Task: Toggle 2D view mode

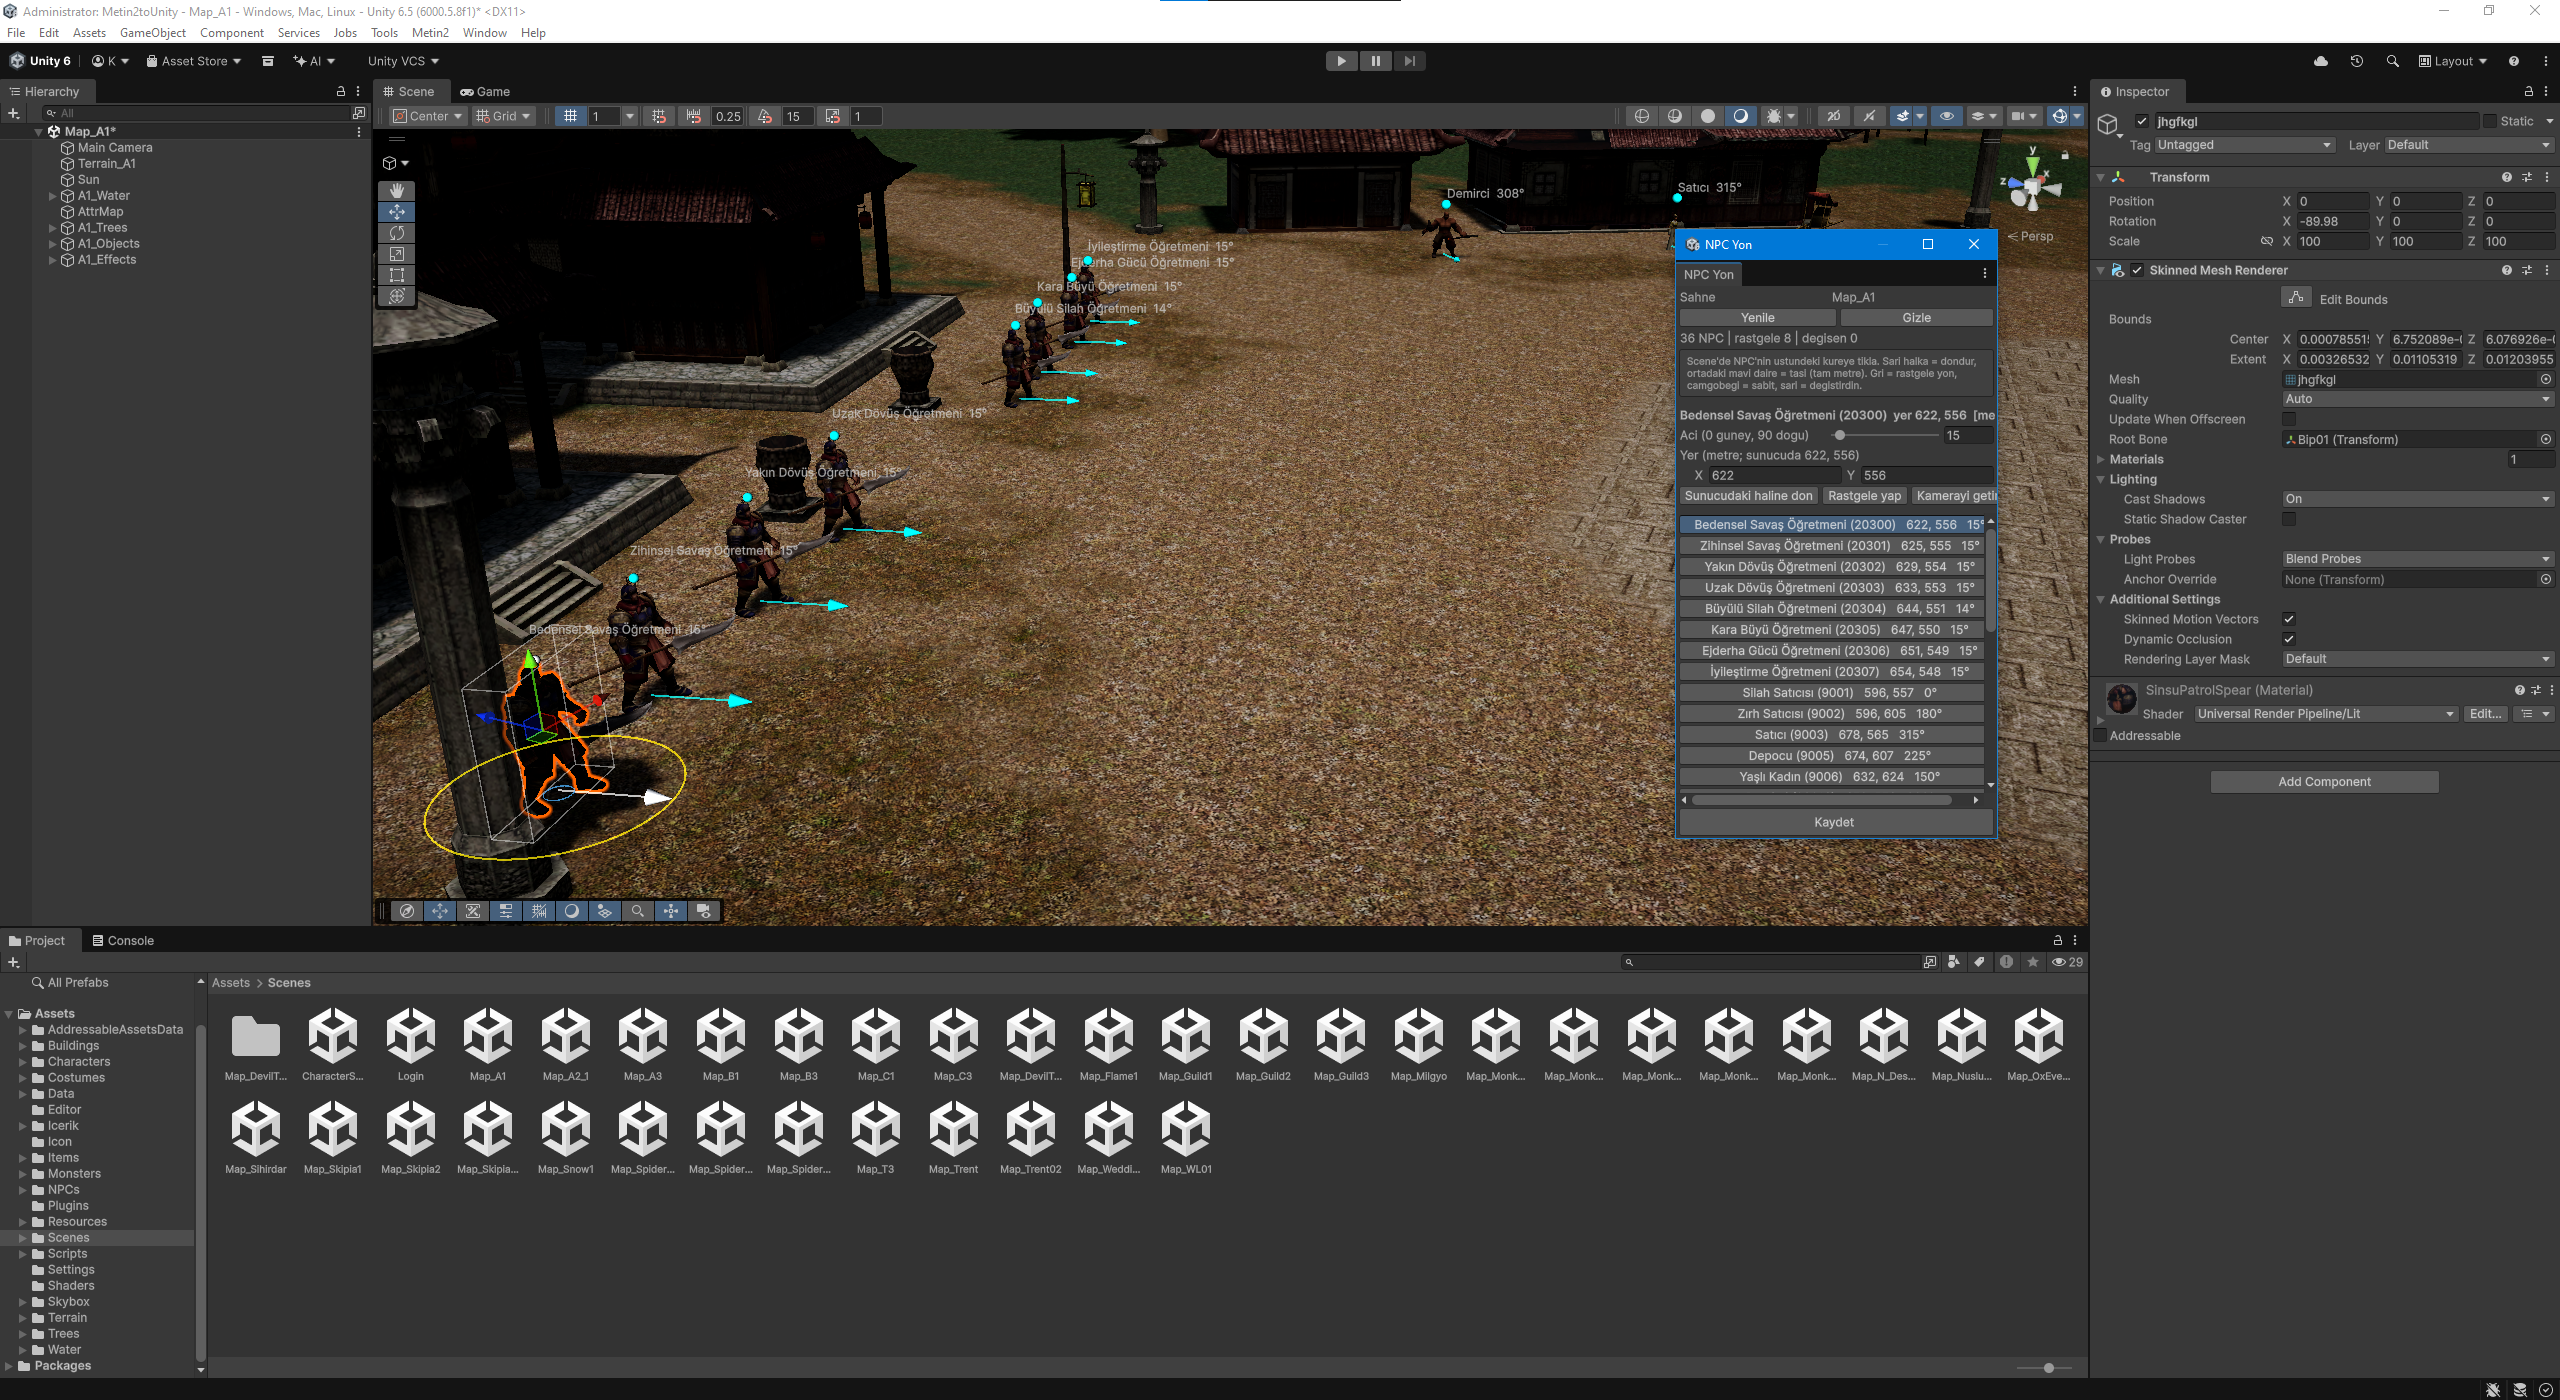Action: click(1834, 116)
